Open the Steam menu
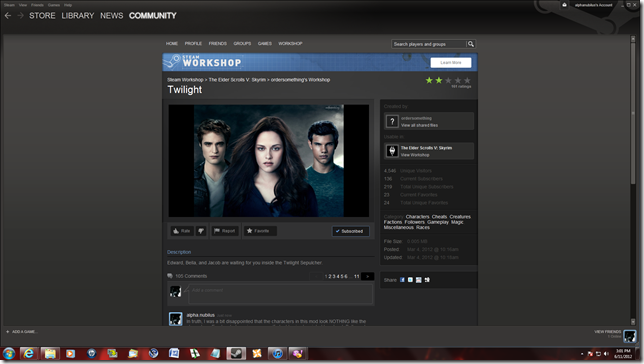This screenshot has width=644, height=364. [9, 5]
